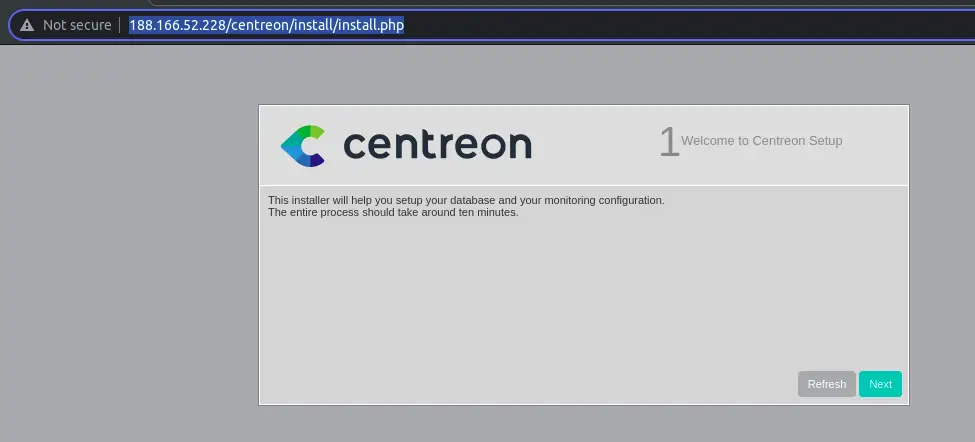Open site info via Not secure label

(x=77, y=25)
